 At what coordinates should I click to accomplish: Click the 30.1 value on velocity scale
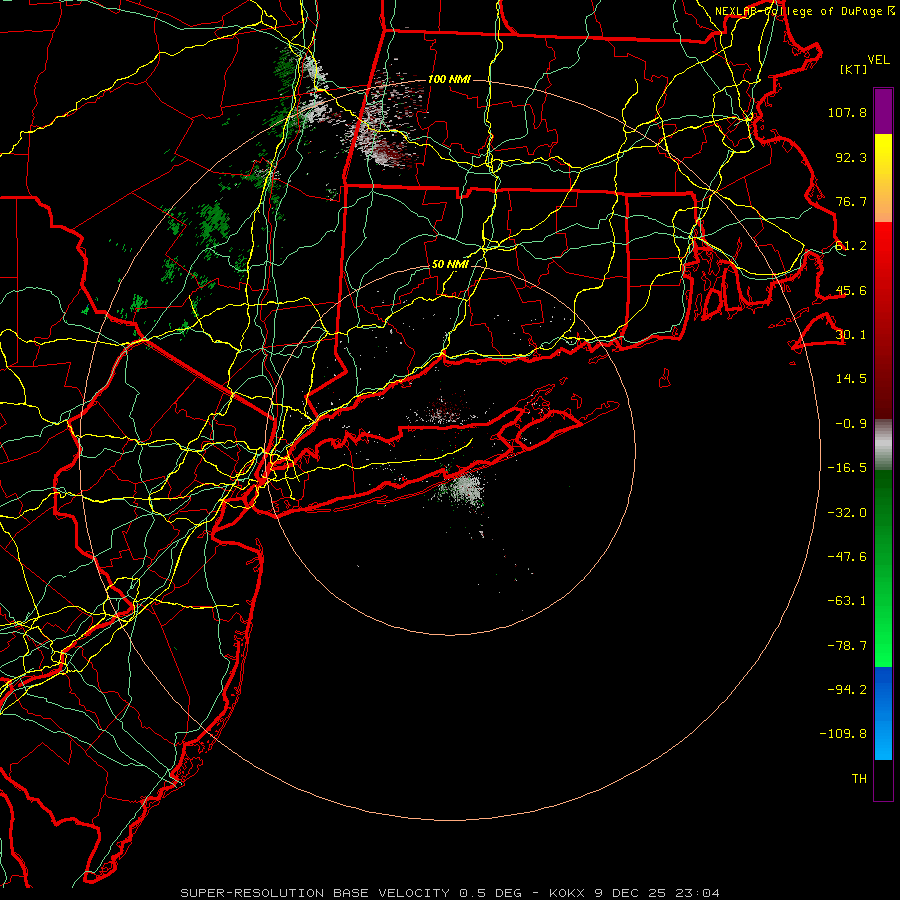click(x=851, y=335)
